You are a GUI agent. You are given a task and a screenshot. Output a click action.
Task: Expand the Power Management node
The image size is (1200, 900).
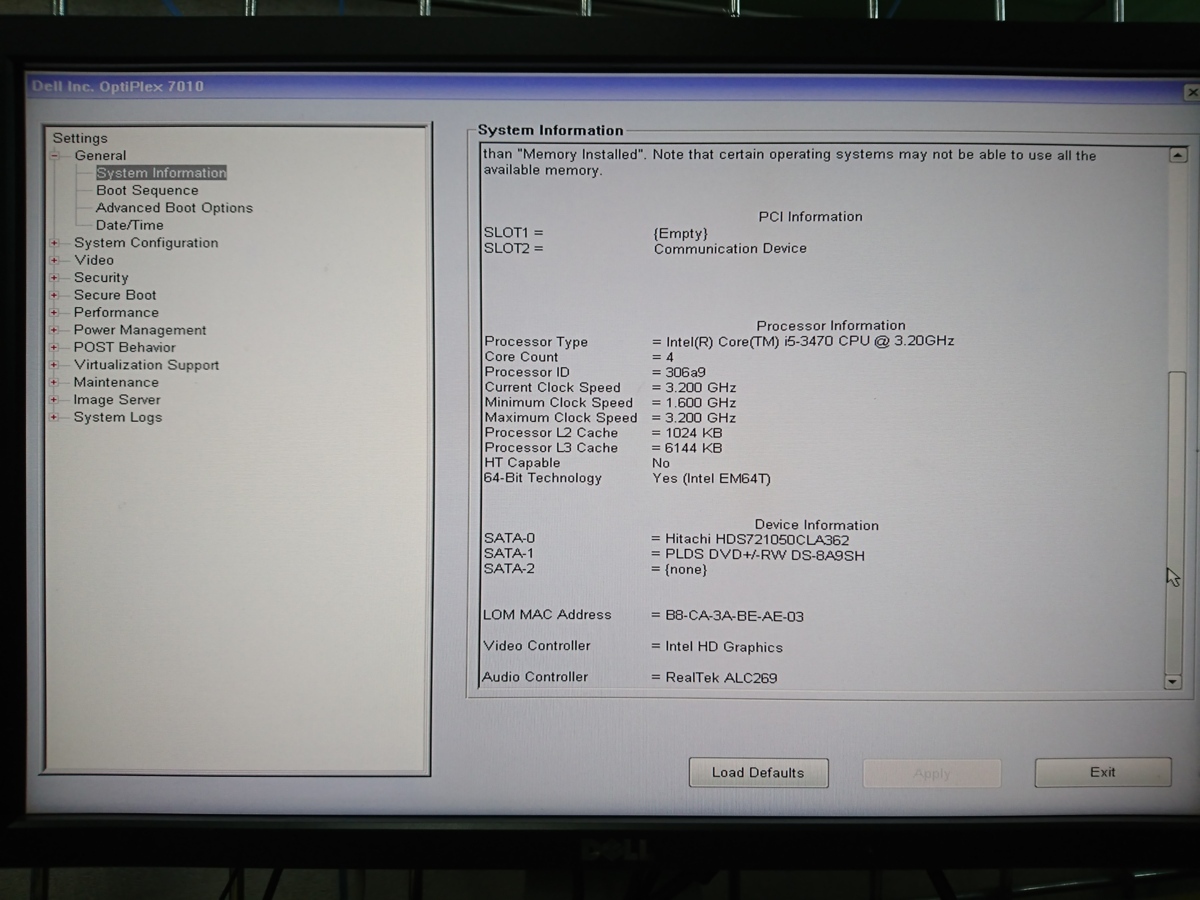[x=54, y=330]
